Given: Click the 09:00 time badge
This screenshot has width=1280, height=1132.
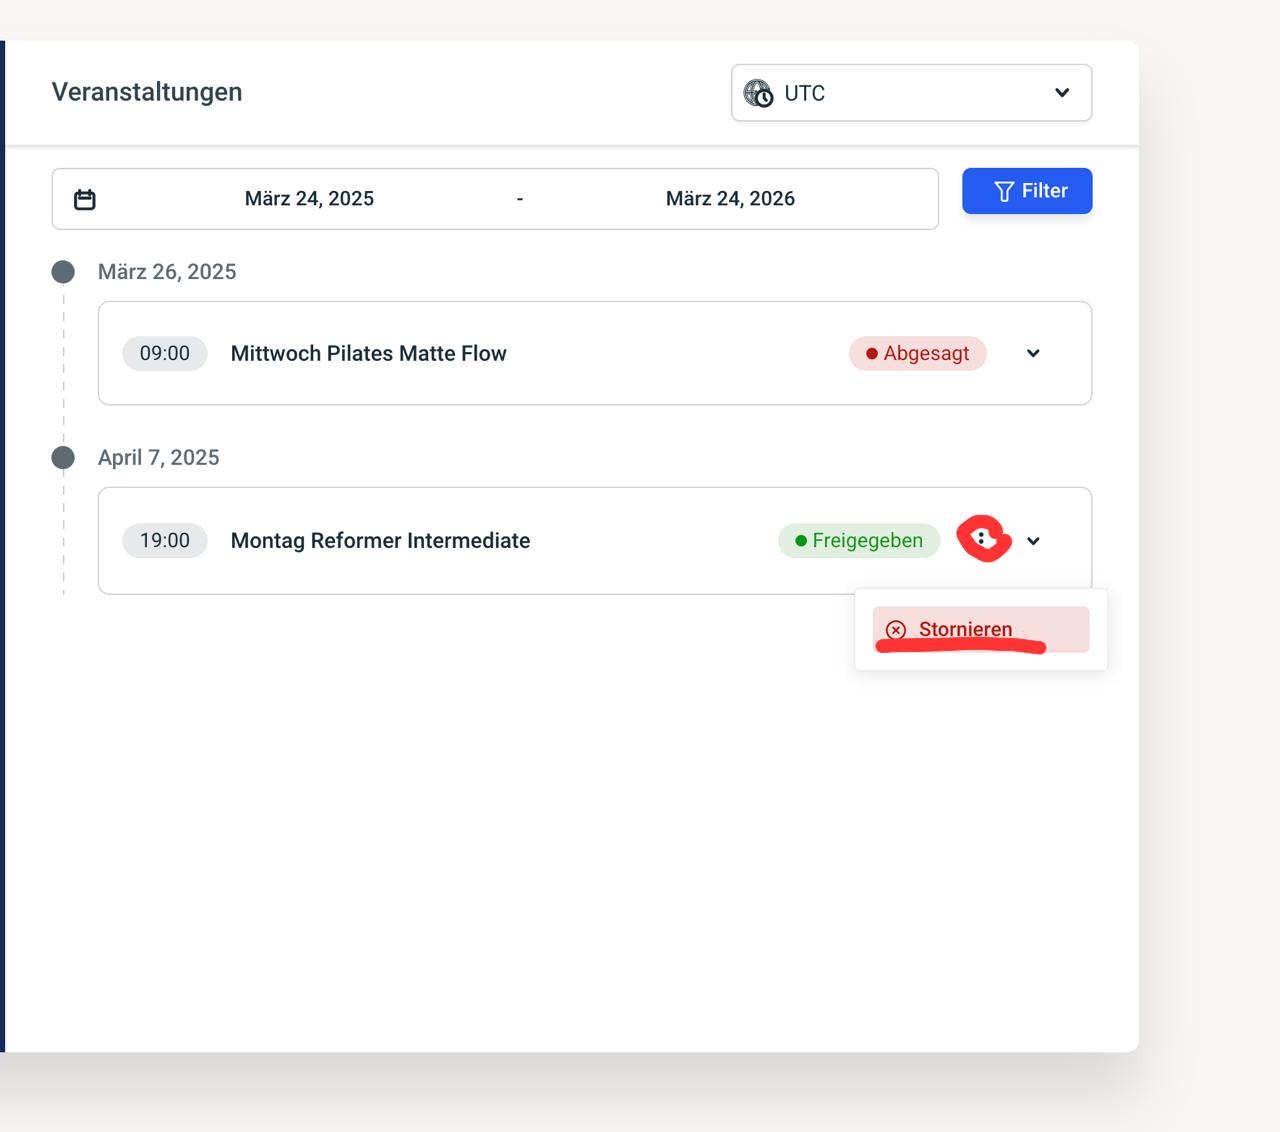Looking at the screenshot, I should (164, 353).
